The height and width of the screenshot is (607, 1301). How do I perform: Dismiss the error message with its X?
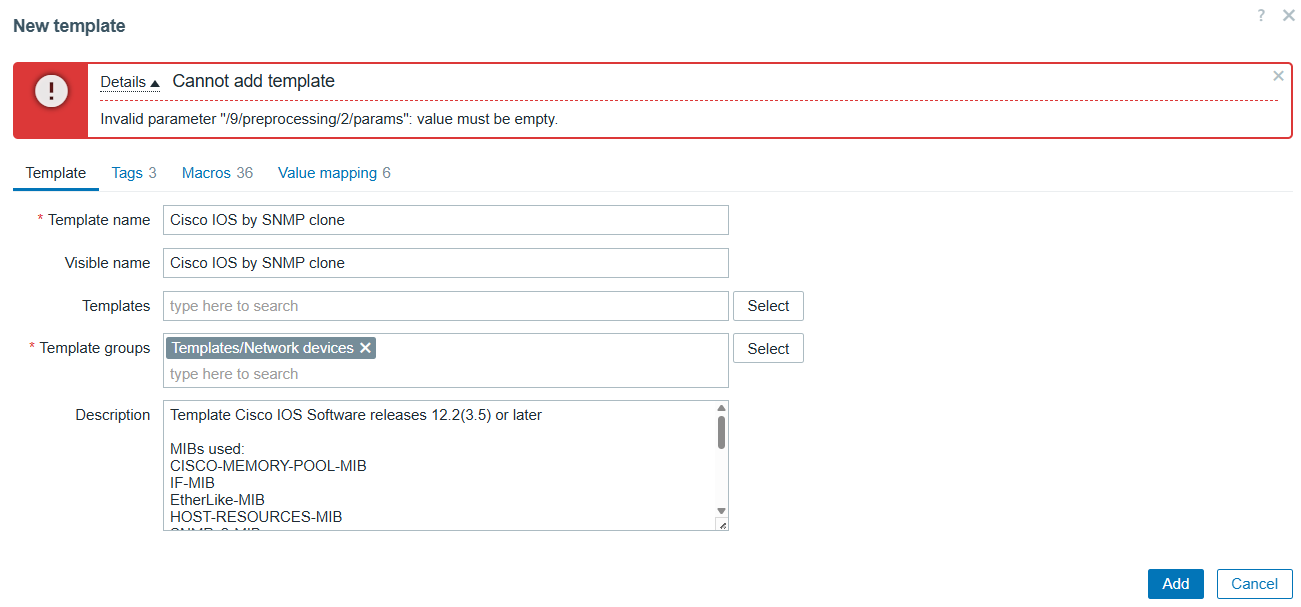1278,76
